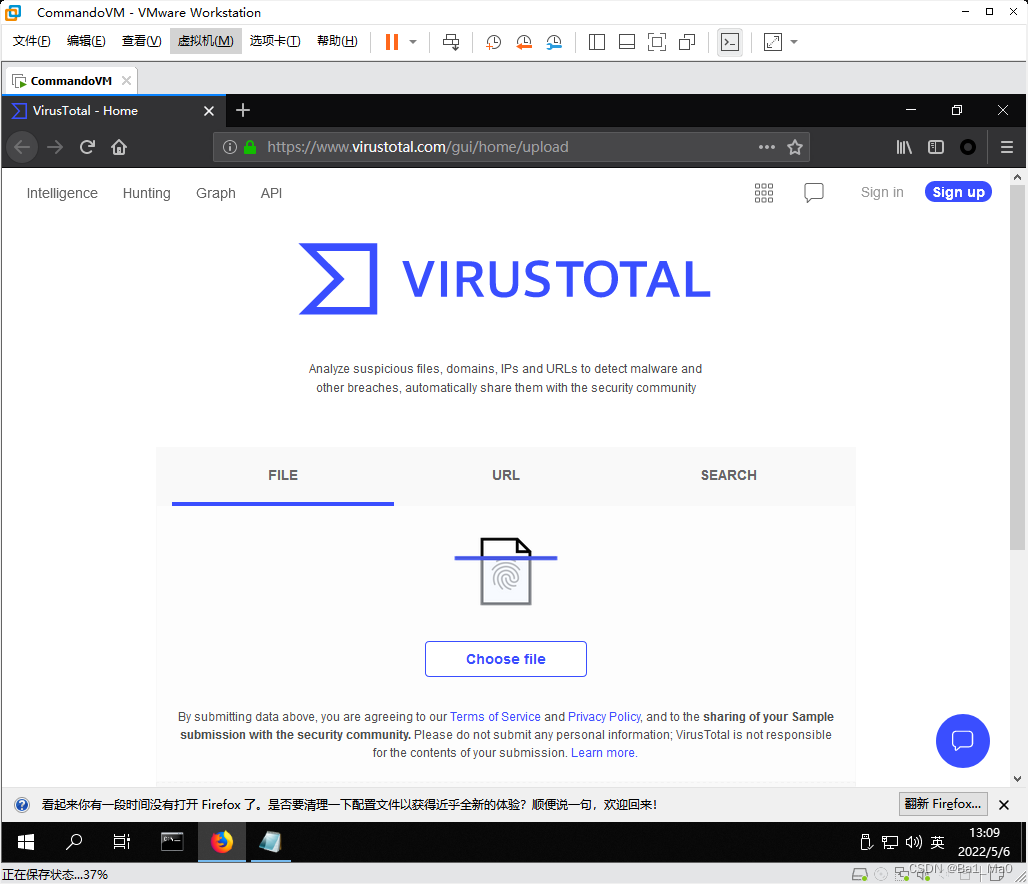The image size is (1028, 884).
Task: Switch to Unity mode icon
Action: point(687,42)
